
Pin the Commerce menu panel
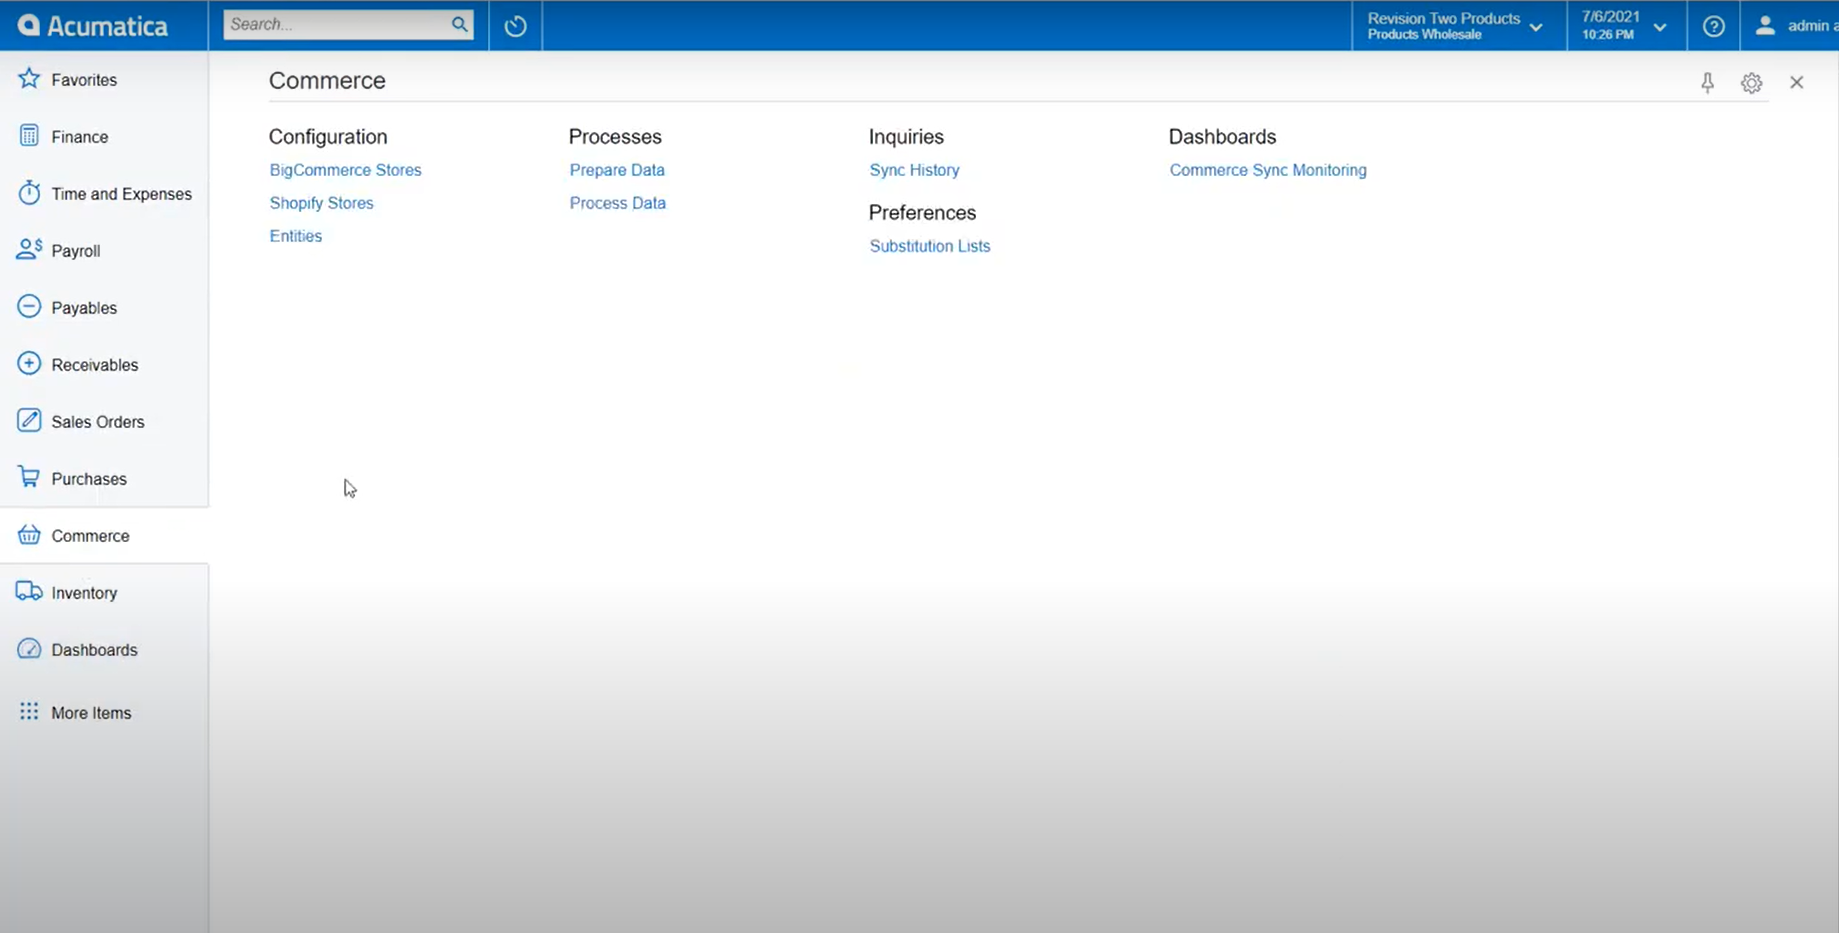point(1707,83)
